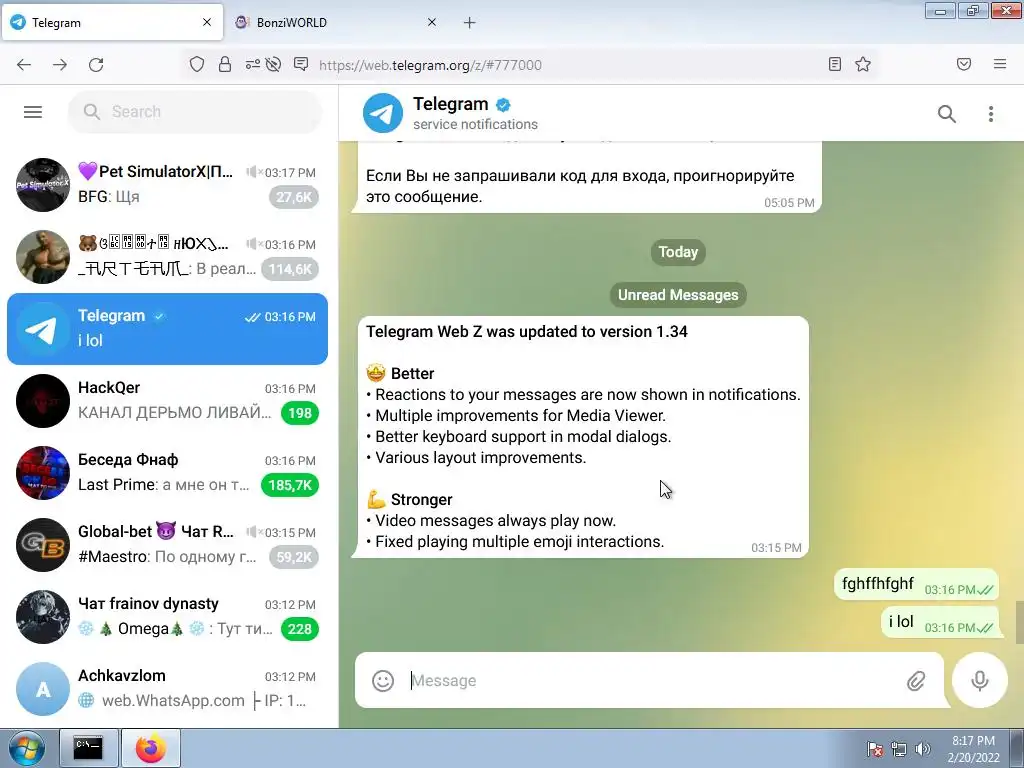Reload the current page
Screen dimensions: 1024x768
96,65
